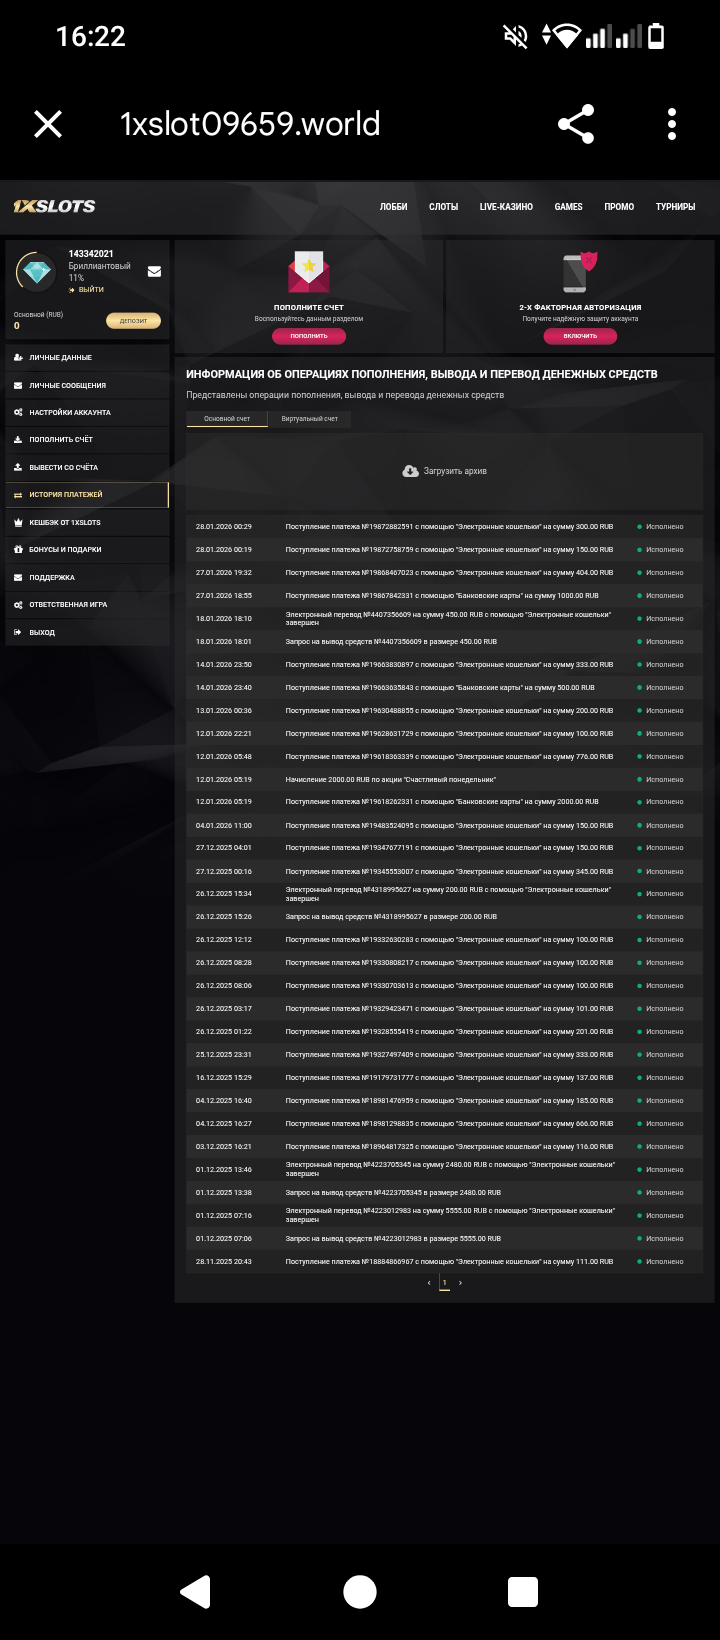This screenshot has width=720, height=1640.
Task: Click account number 143342021
Action: 91,254
